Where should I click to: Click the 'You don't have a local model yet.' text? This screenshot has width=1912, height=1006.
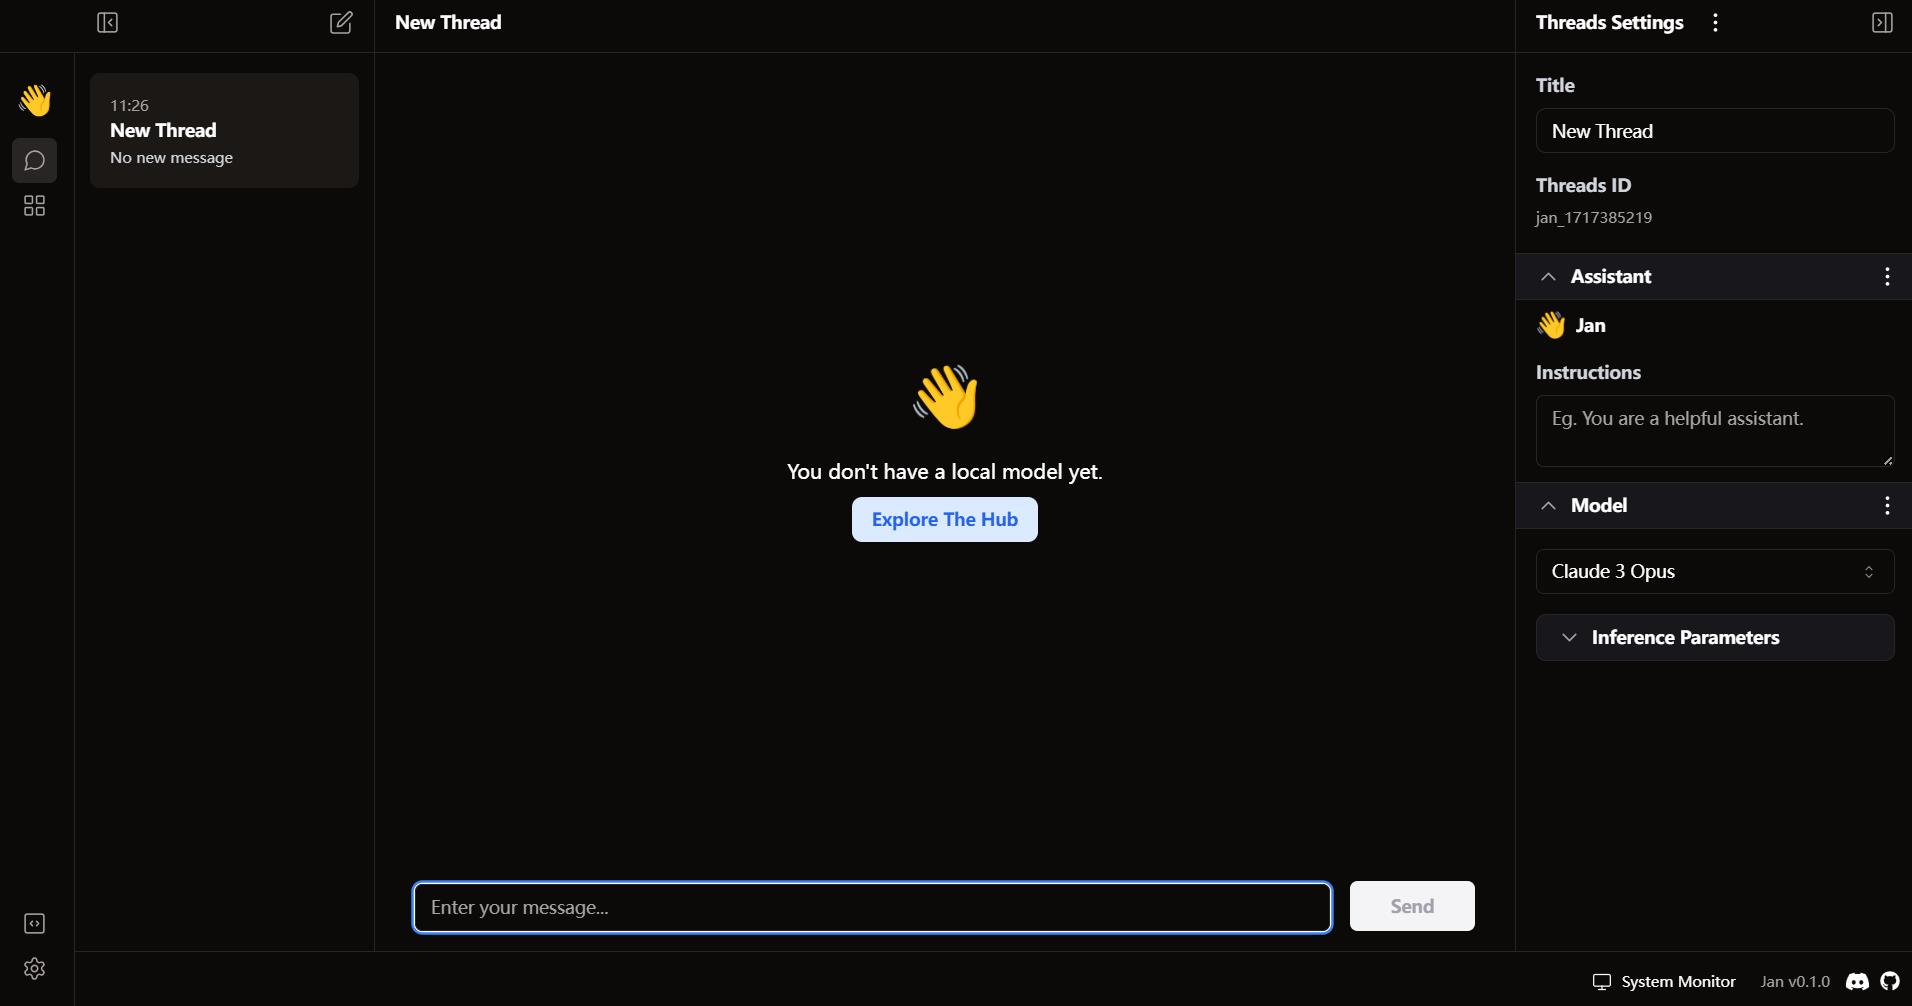click(945, 471)
